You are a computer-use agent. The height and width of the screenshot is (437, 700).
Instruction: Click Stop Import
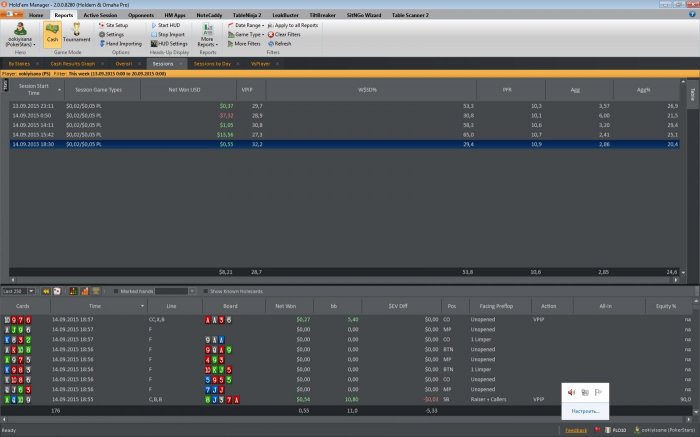(x=167, y=34)
